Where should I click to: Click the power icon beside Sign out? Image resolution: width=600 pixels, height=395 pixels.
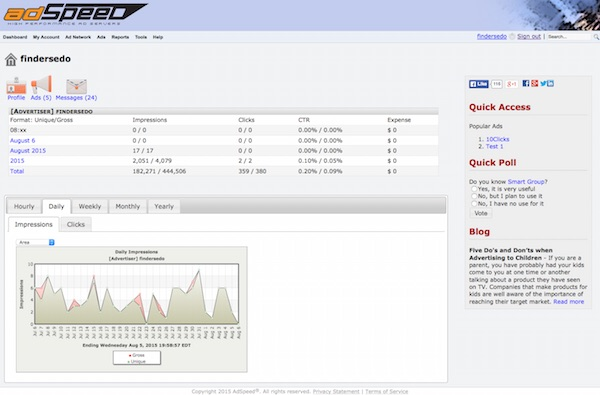click(512, 36)
